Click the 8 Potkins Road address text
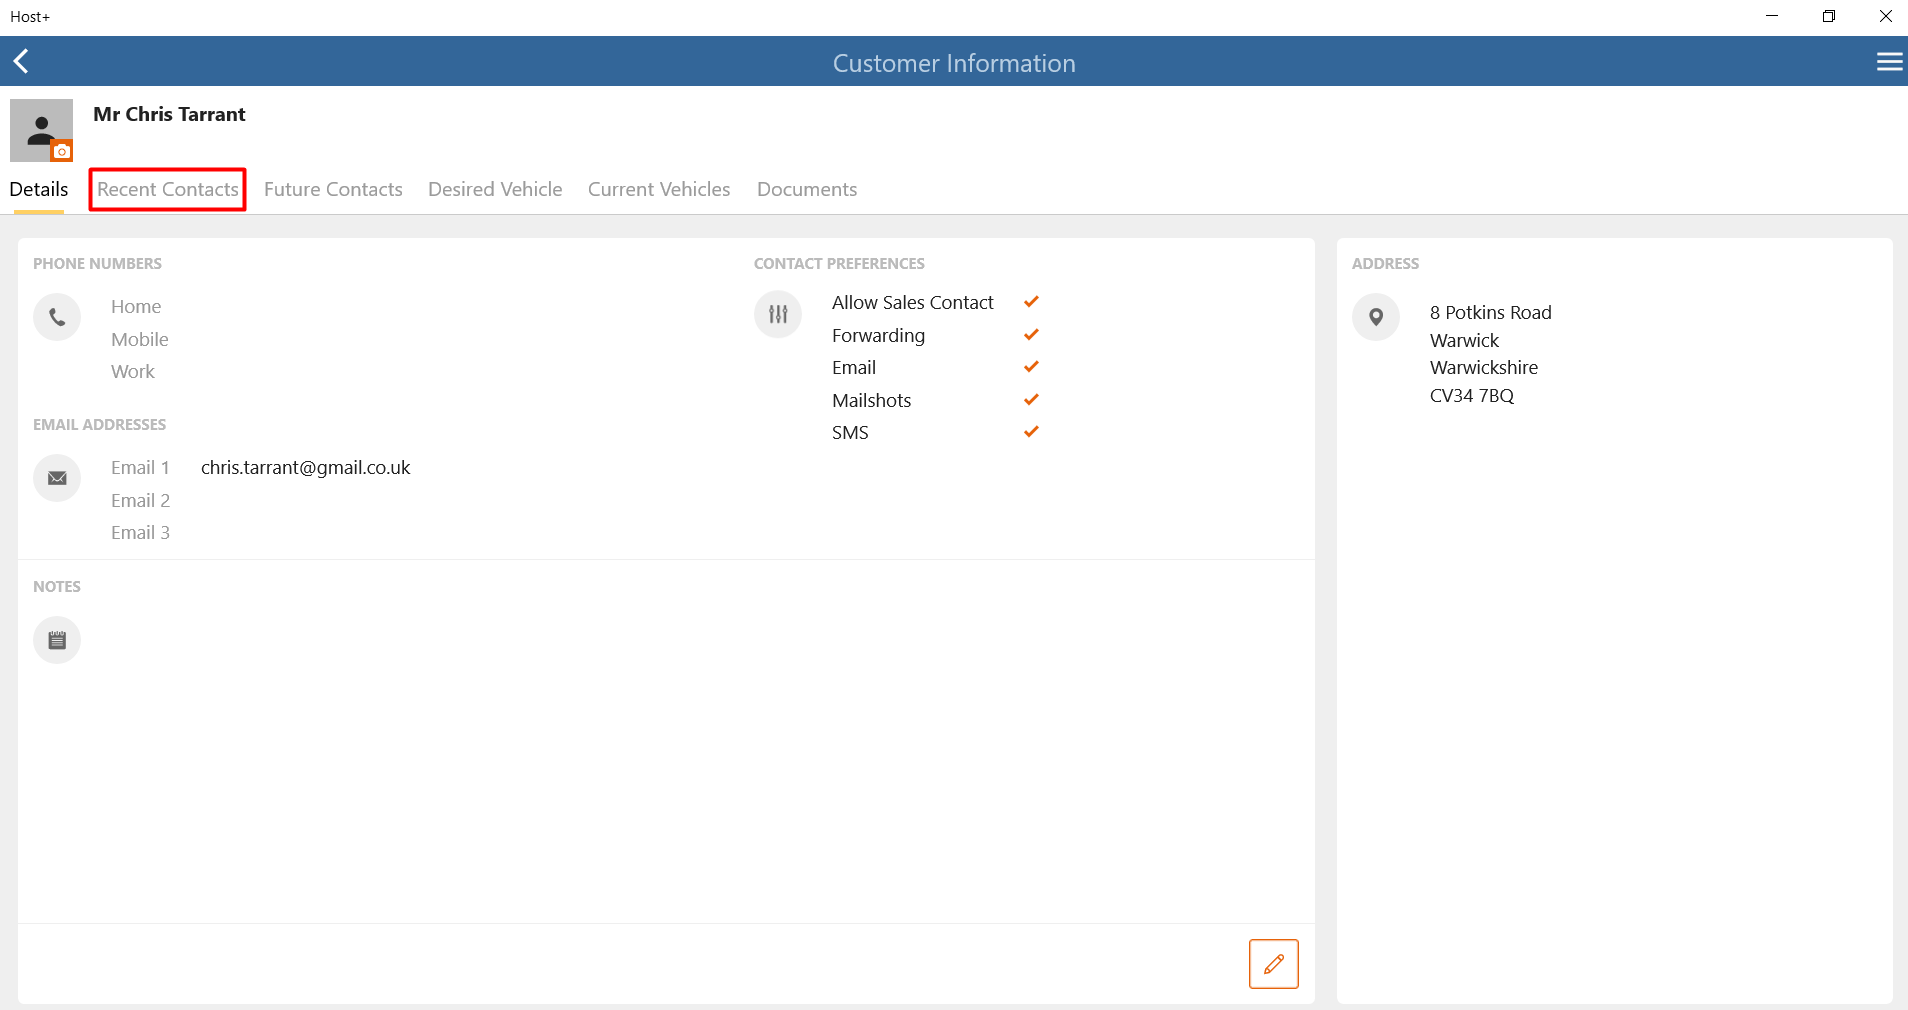The width and height of the screenshot is (1908, 1010). 1490,312
